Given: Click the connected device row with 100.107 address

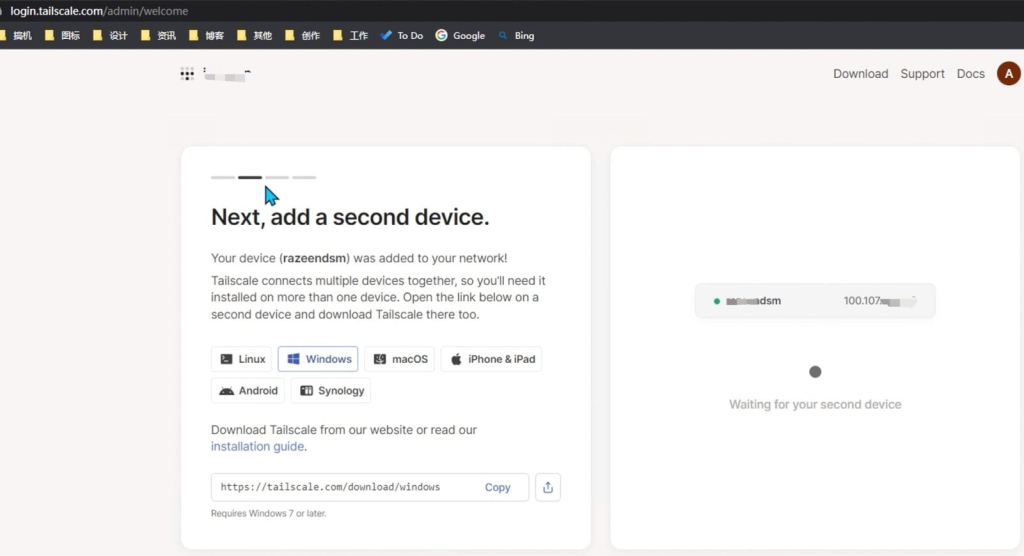Looking at the screenshot, I should [x=815, y=301].
